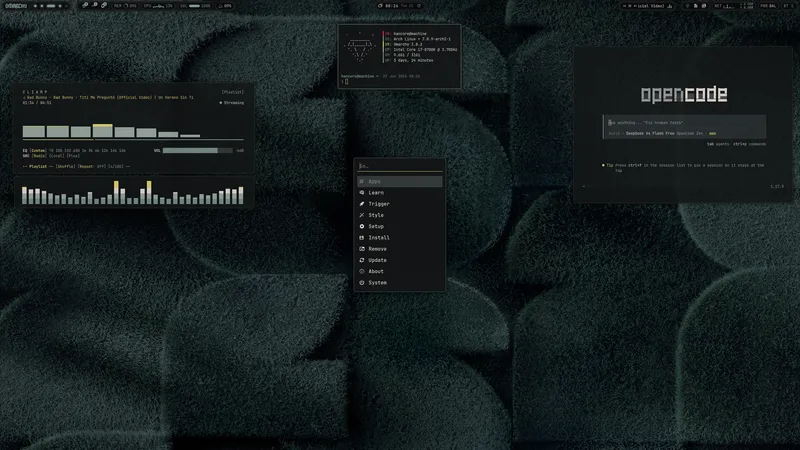This screenshot has height=450, width=800.
Task: Click the [Playlist] button in Cliamp
Action: 233,92
